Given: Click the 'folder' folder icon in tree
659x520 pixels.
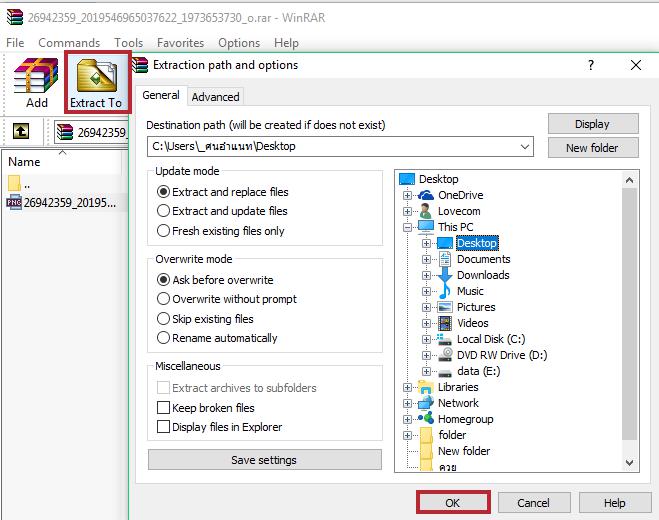Looking at the screenshot, I should [426, 435].
